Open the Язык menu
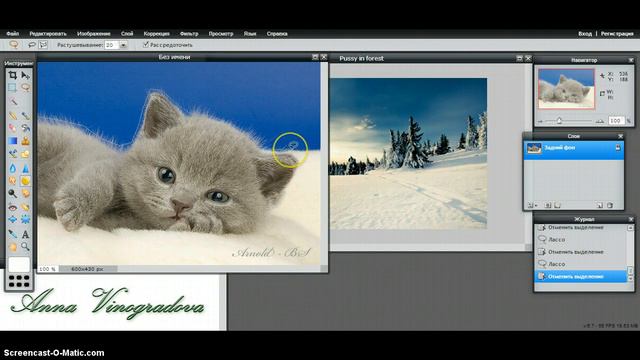This screenshot has width=640, height=360. click(x=250, y=34)
